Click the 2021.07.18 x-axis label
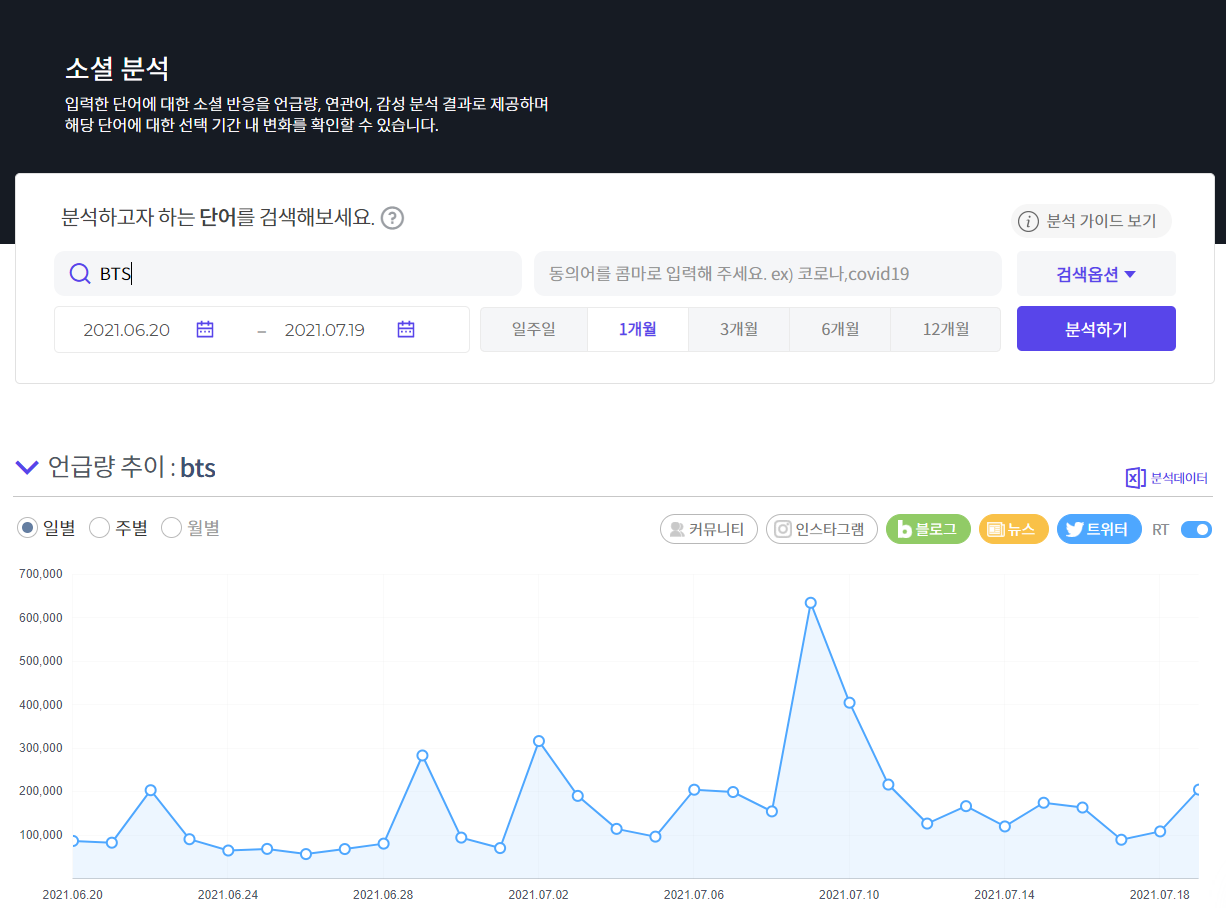The image size is (1226, 908). [x=1160, y=895]
